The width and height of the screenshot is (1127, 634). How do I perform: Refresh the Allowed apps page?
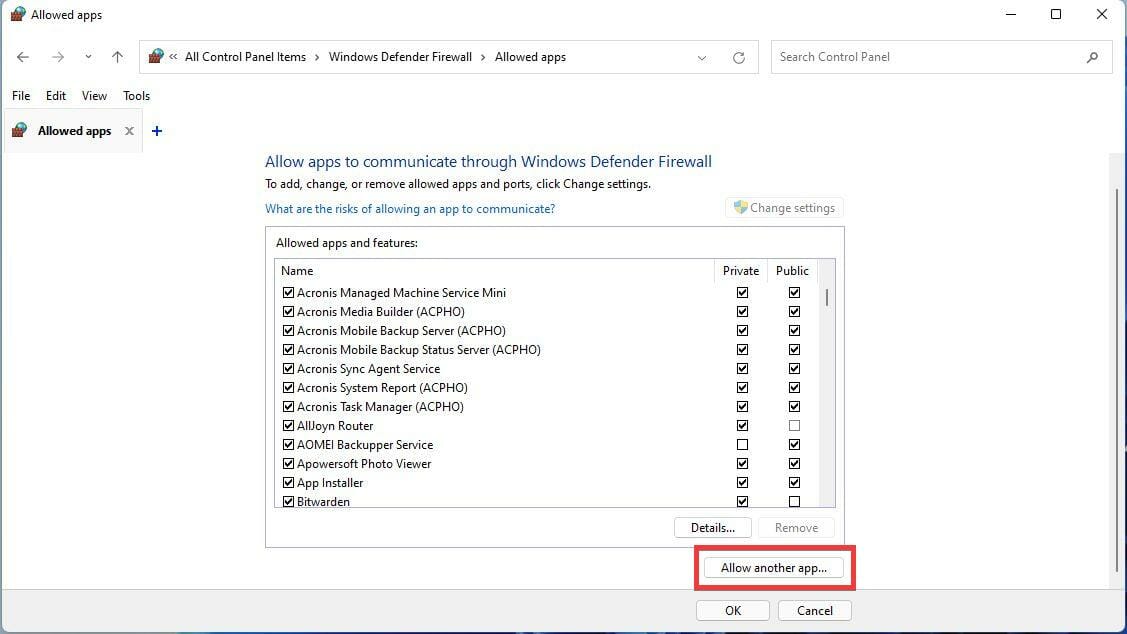click(x=739, y=58)
